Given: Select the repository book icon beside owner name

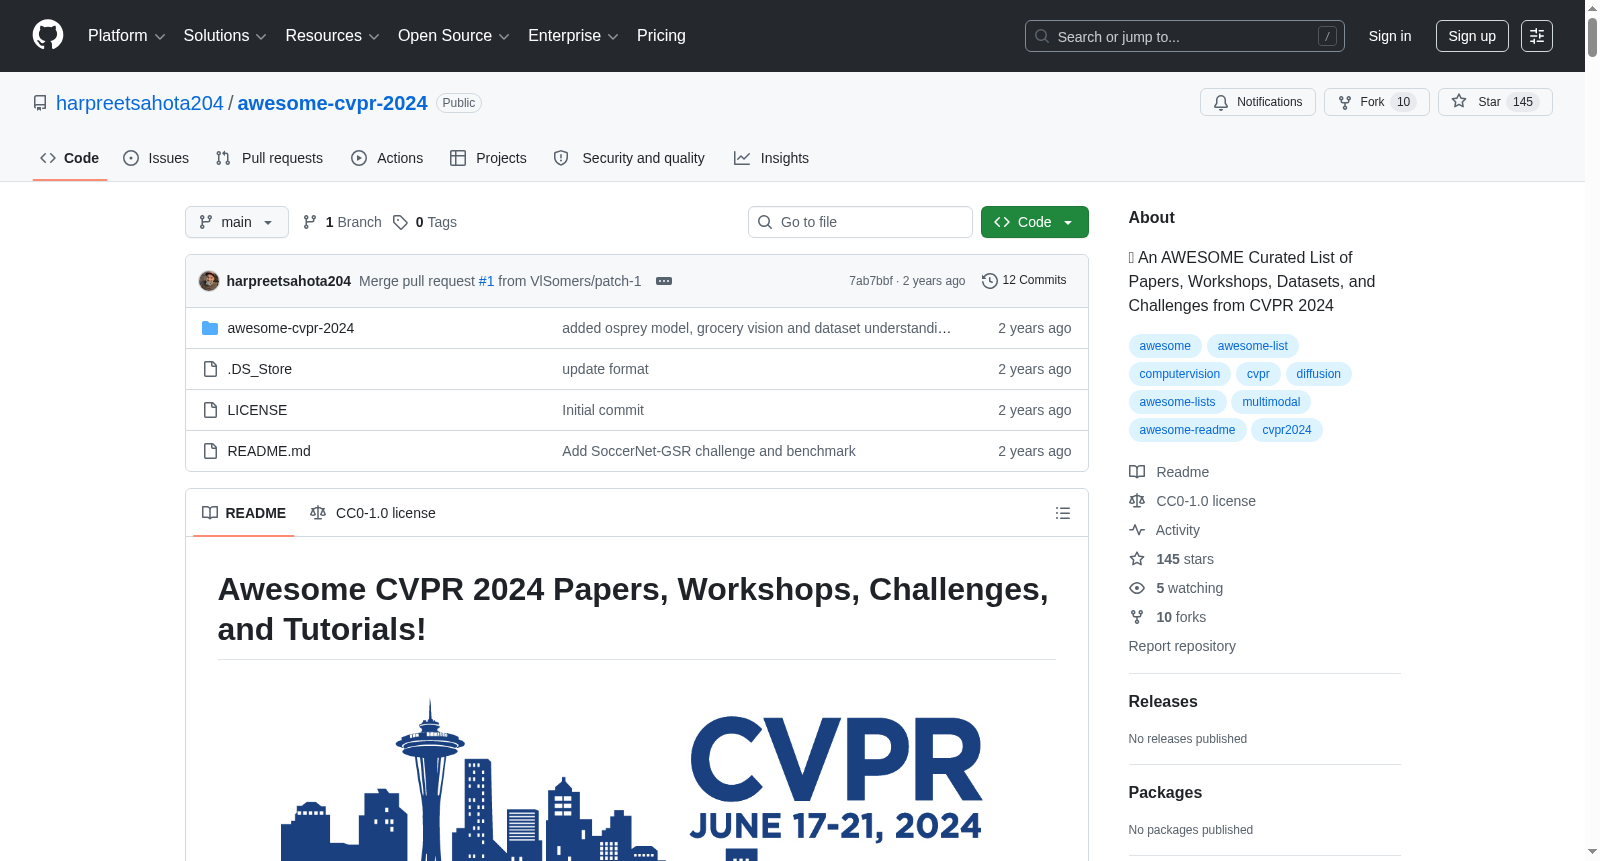Looking at the screenshot, I should tap(40, 103).
